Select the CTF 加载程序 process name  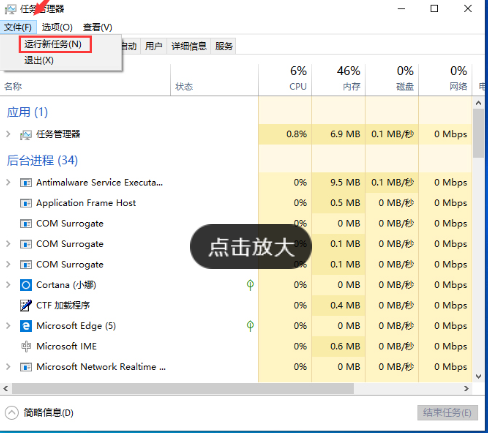tap(63, 305)
